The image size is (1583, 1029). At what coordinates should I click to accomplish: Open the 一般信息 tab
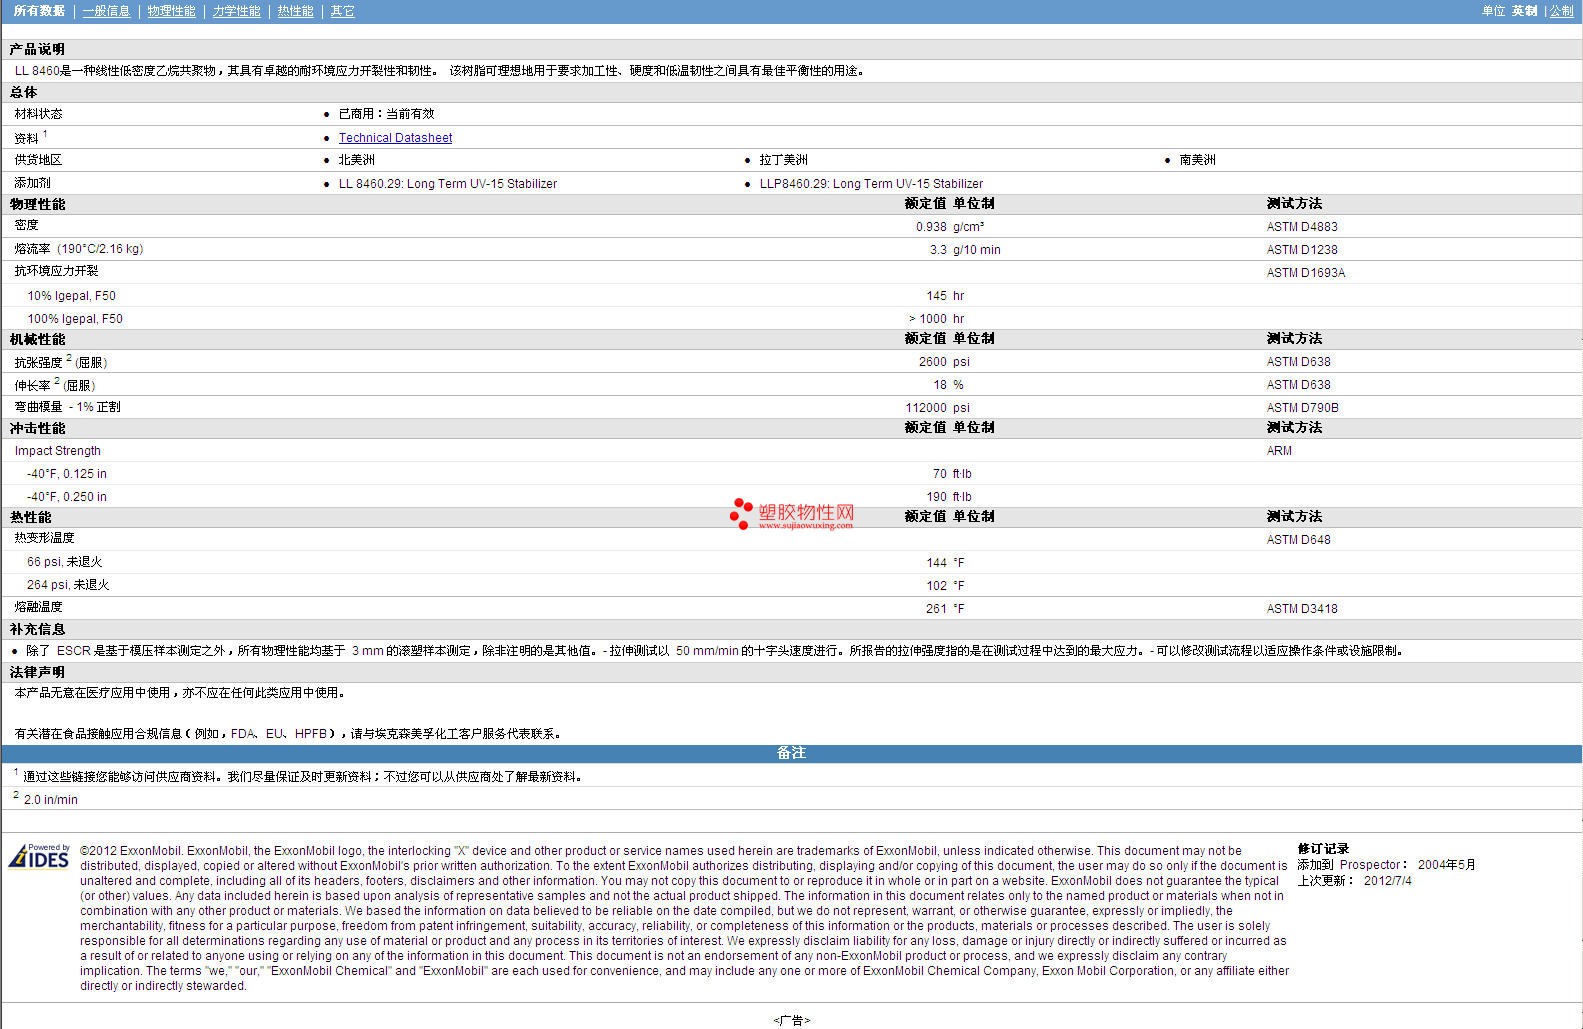click(x=106, y=11)
